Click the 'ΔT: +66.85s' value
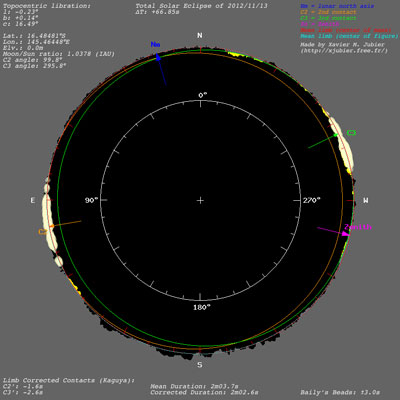The image size is (400, 400). pos(158,12)
